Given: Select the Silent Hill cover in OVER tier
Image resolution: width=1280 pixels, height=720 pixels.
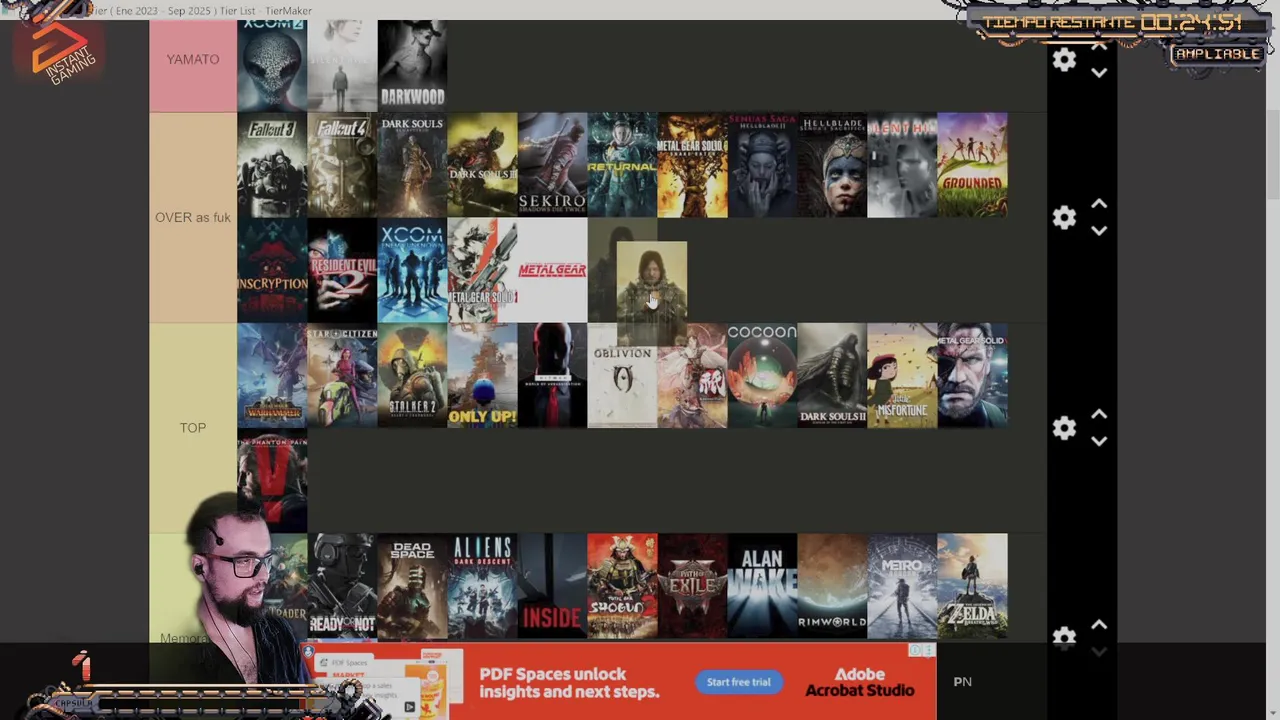Looking at the screenshot, I should [902, 165].
